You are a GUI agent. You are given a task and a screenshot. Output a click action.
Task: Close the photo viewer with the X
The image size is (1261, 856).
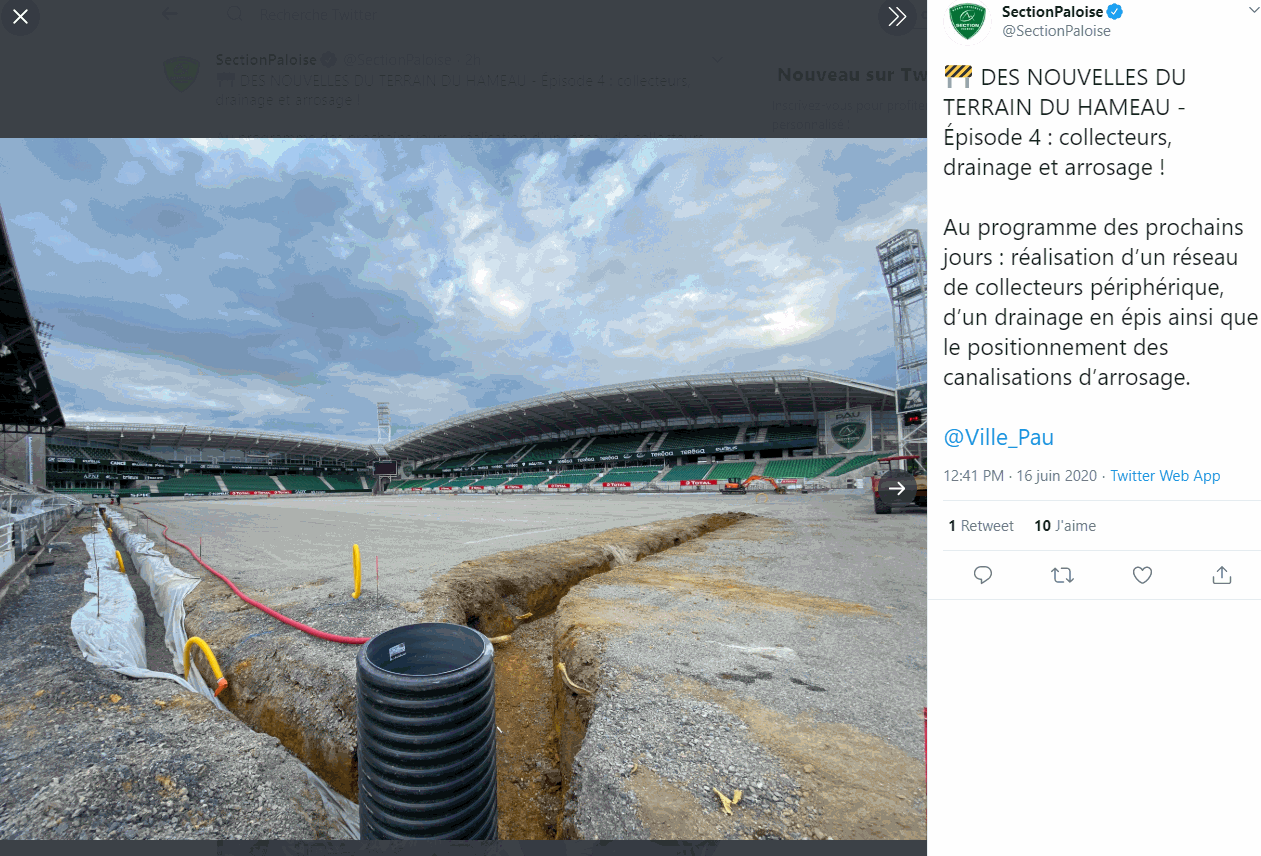pos(20,17)
